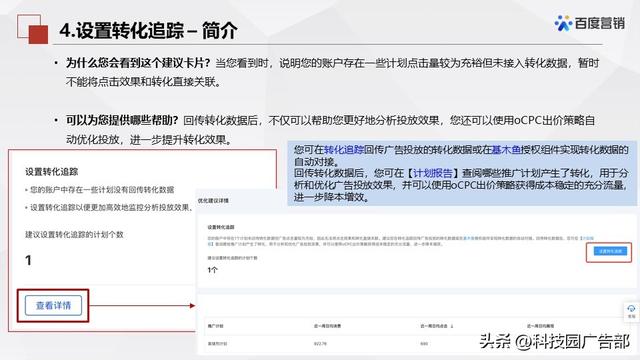Click the 822.78 cell in the plan table
The image size is (640, 360).
(320, 344)
